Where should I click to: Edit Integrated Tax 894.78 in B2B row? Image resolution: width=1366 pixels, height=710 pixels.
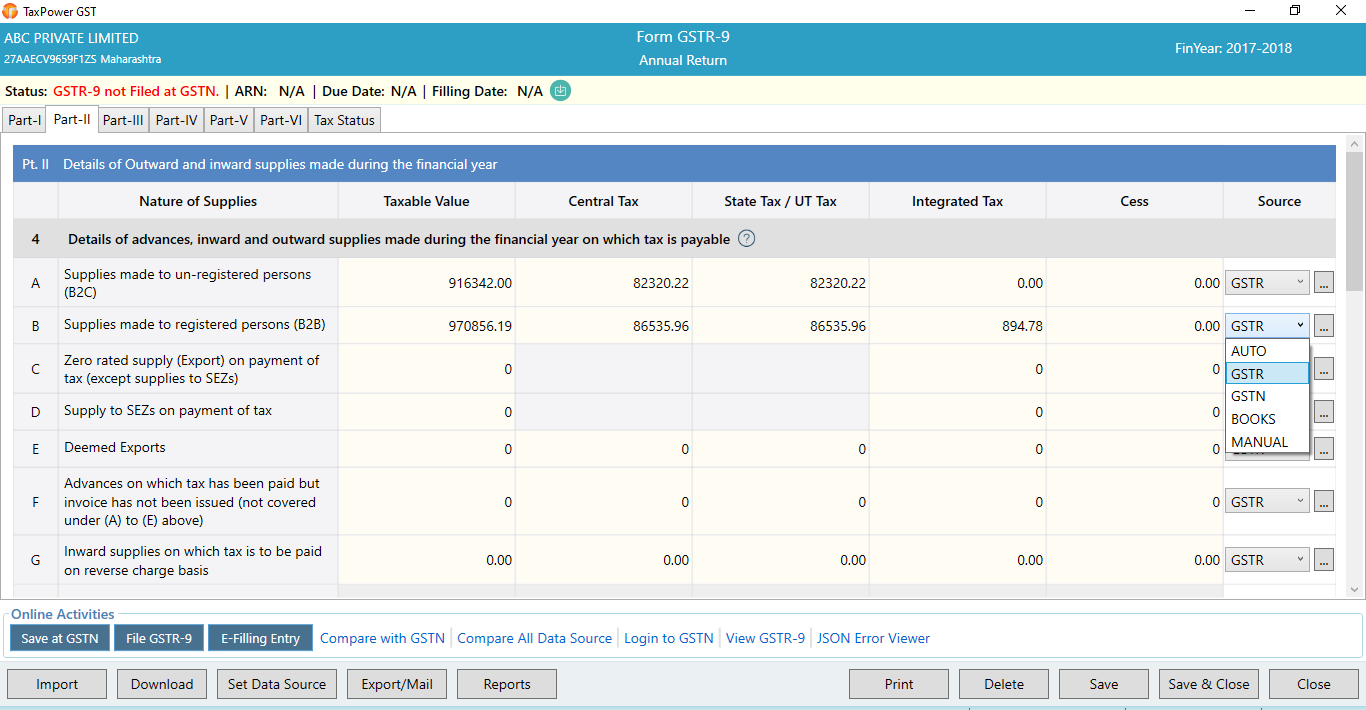pyautogui.click(x=958, y=326)
